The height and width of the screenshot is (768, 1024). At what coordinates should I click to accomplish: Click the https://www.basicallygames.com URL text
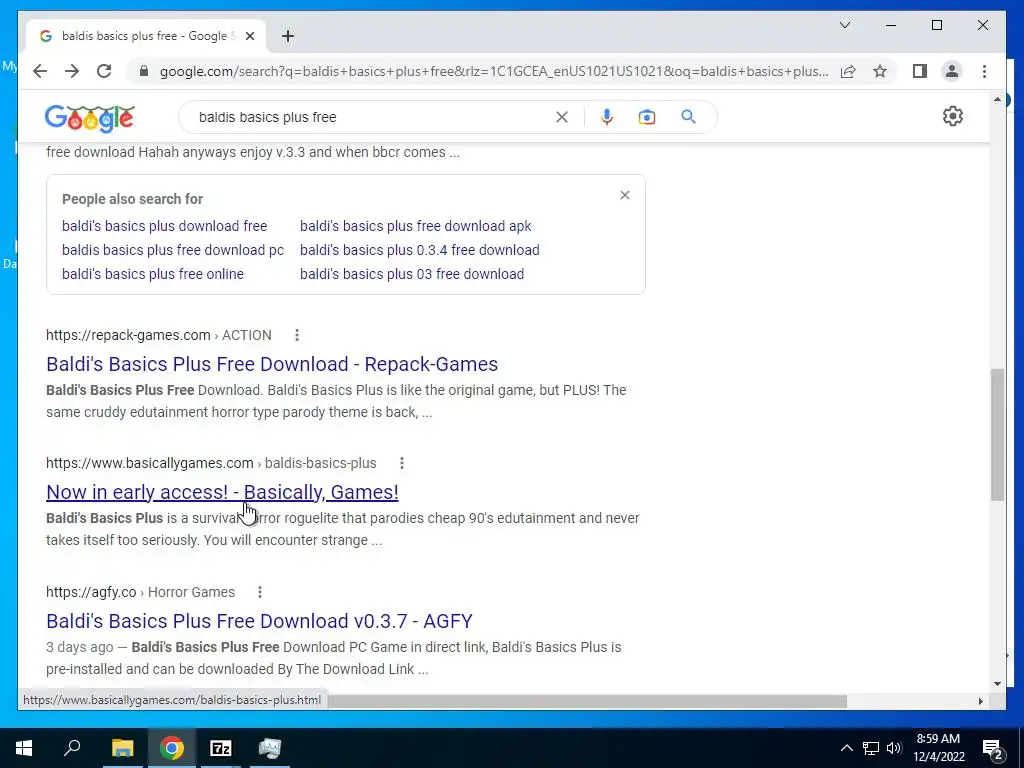coord(150,463)
